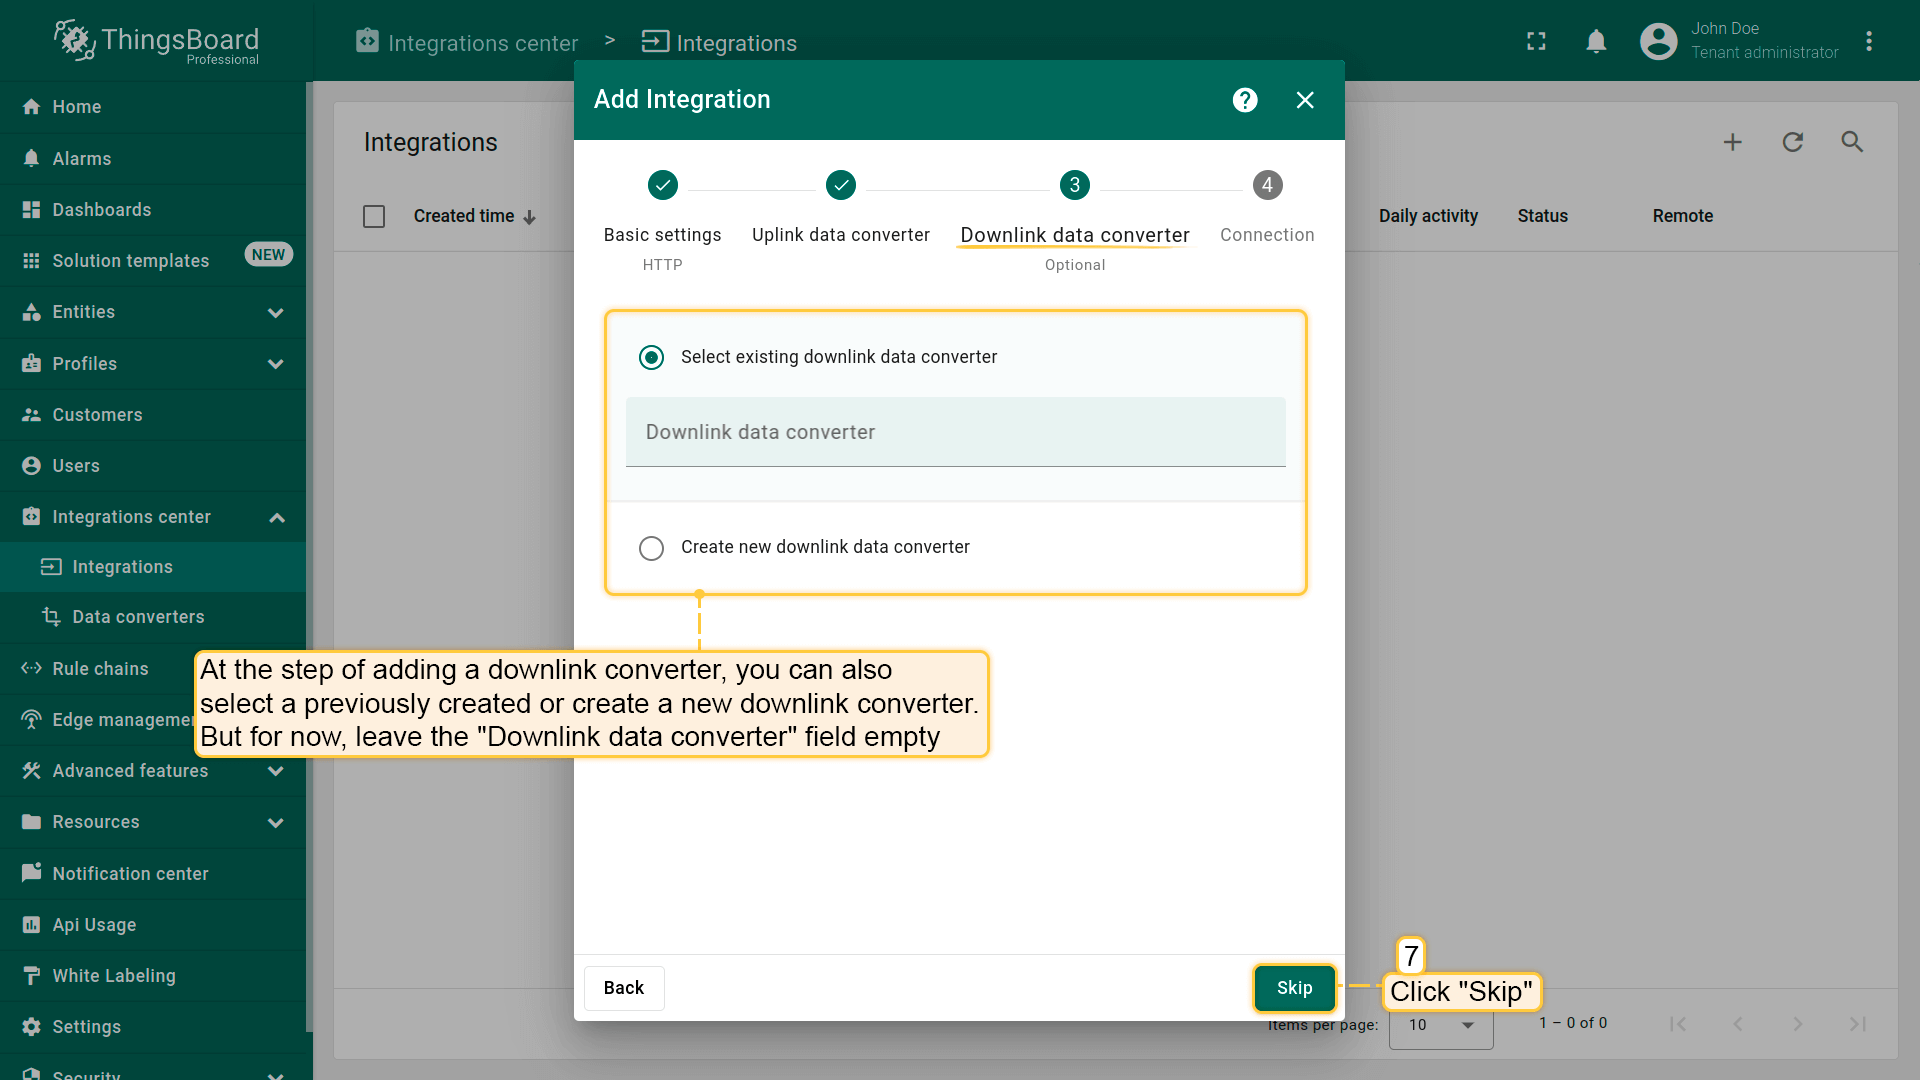The image size is (1920, 1080).
Task: Toggle fullscreen mode icon in header
Action: coord(1536,42)
